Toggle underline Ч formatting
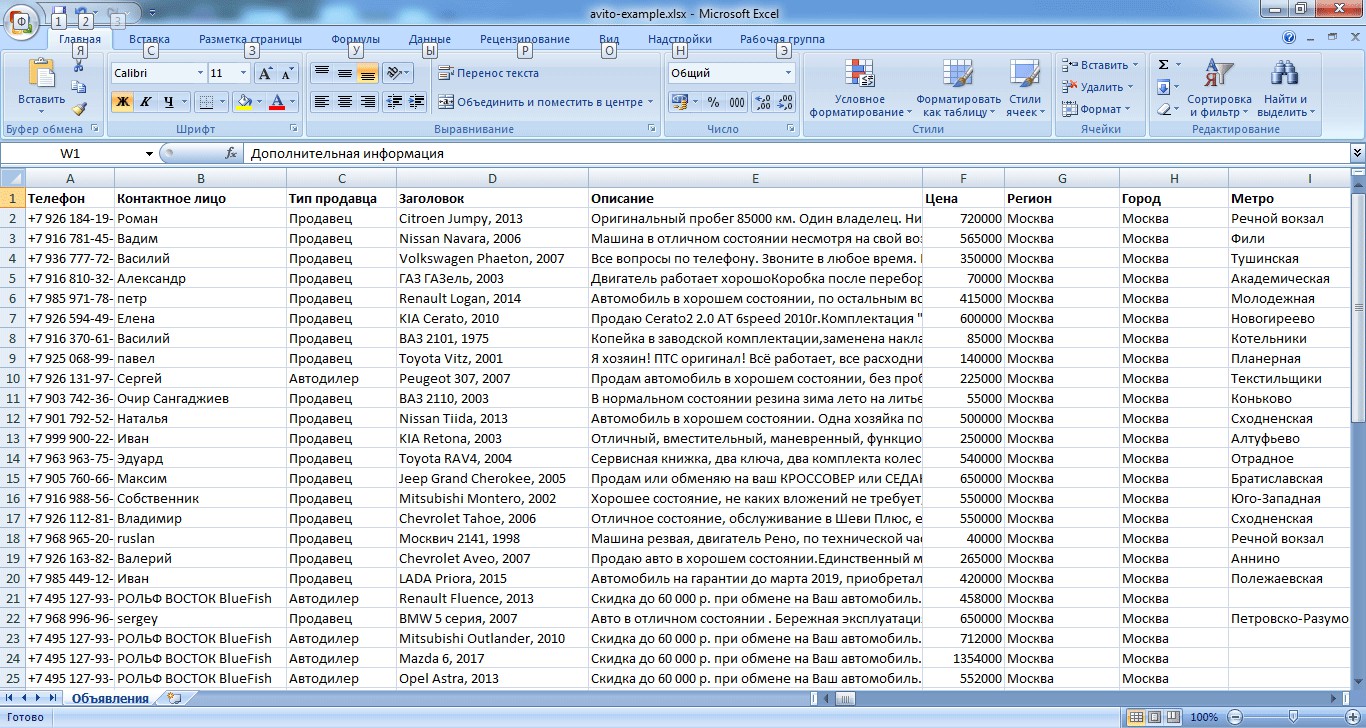1366x728 pixels. [168, 102]
